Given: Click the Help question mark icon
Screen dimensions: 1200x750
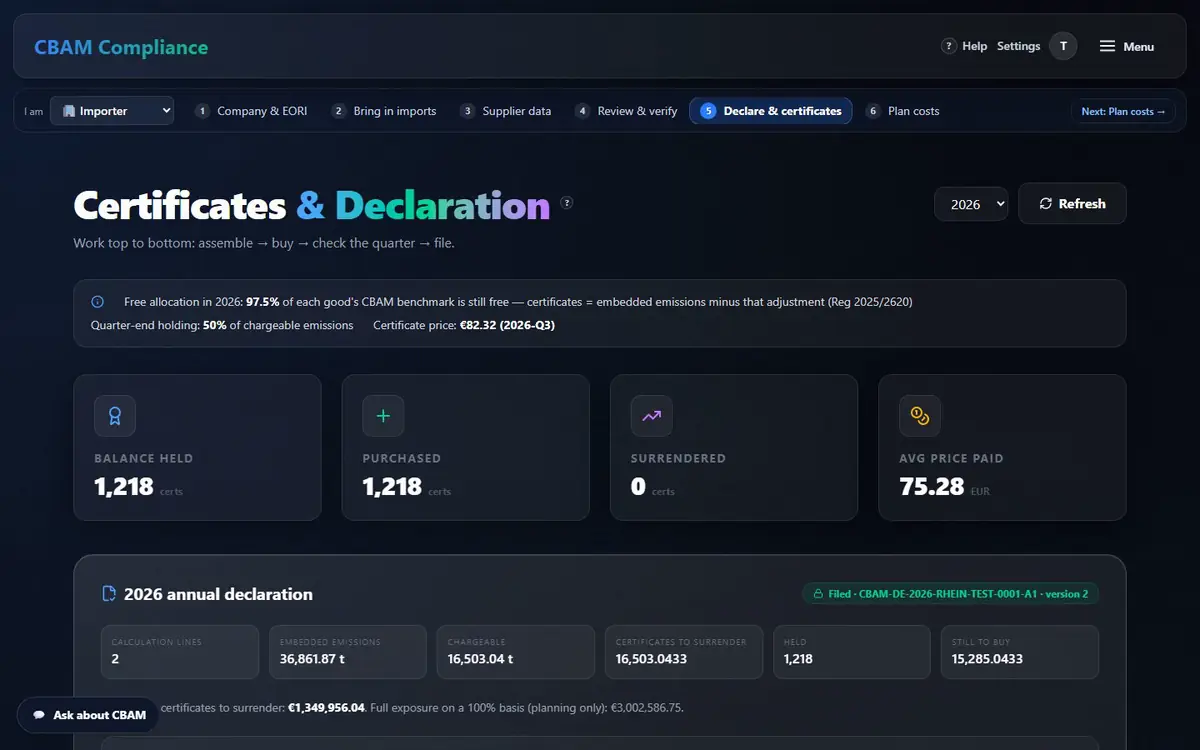Looking at the screenshot, I should (x=949, y=46).
